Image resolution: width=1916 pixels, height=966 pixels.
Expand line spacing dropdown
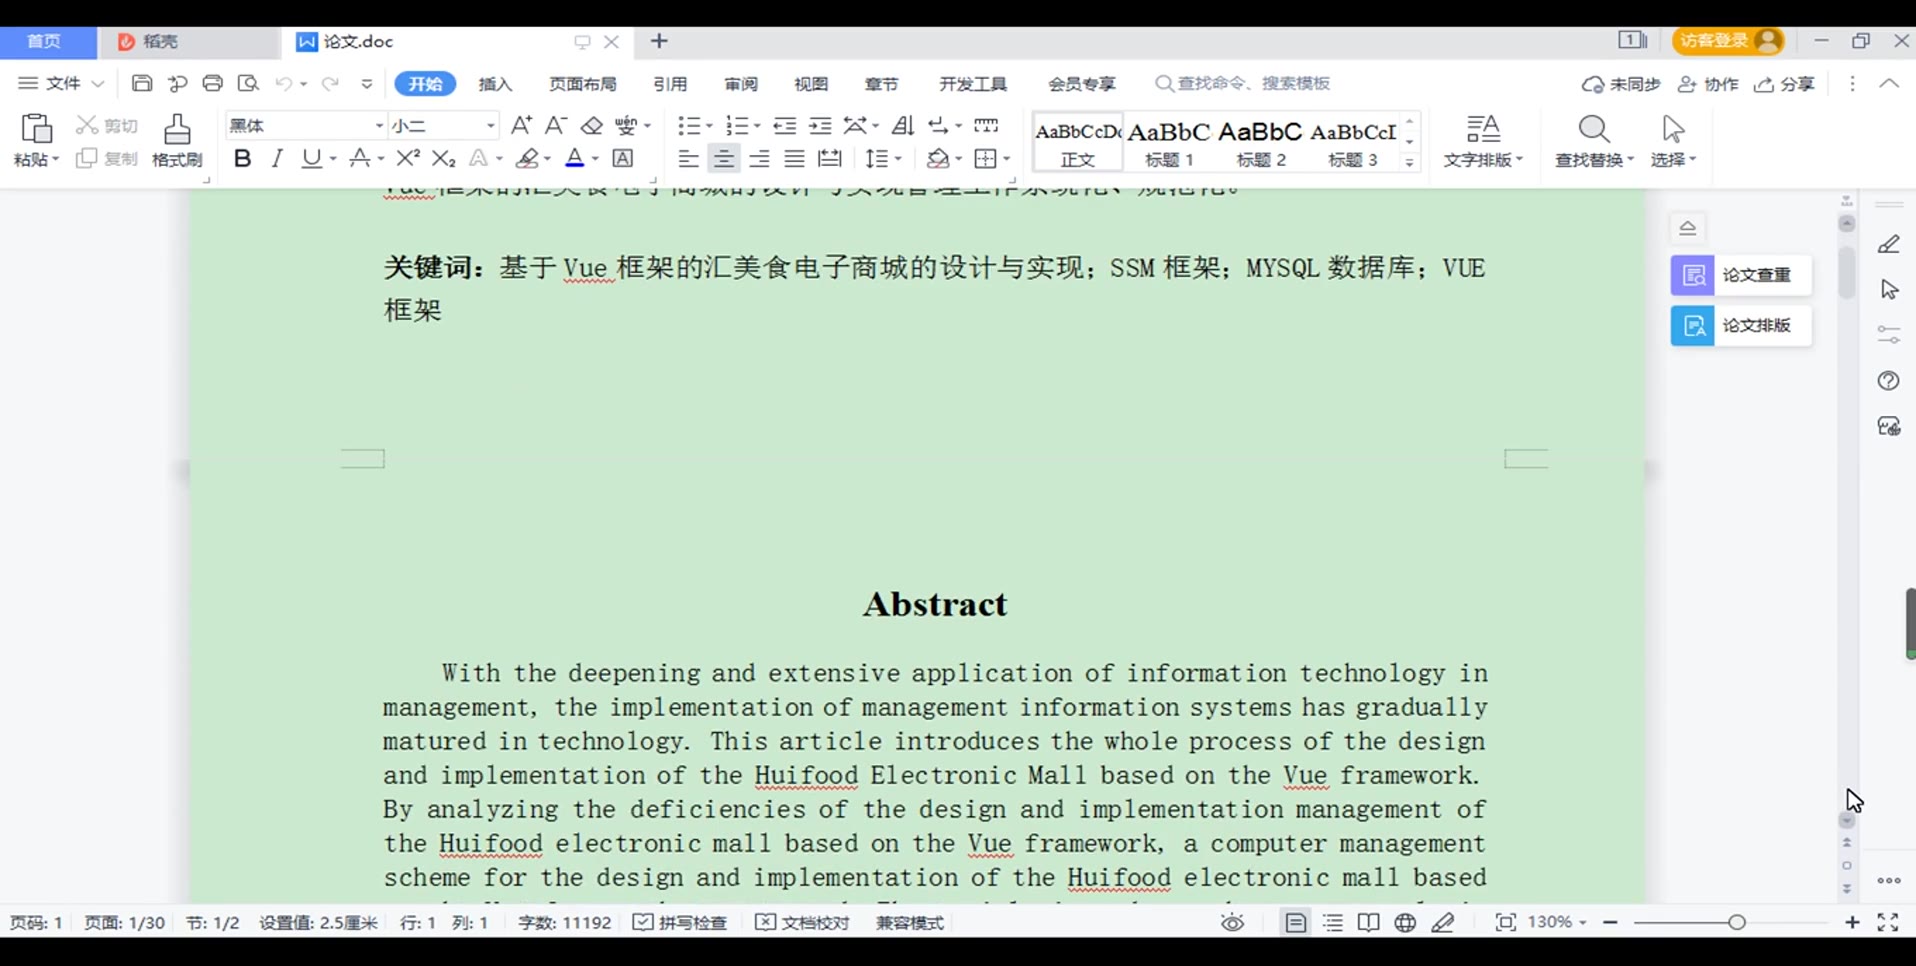[x=898, y=159]
